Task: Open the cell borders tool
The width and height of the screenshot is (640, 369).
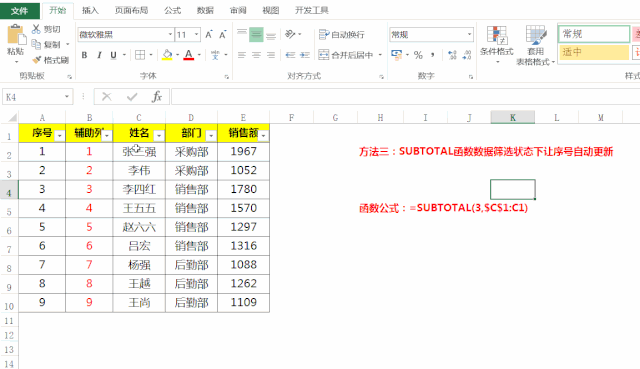Action: 140,55
